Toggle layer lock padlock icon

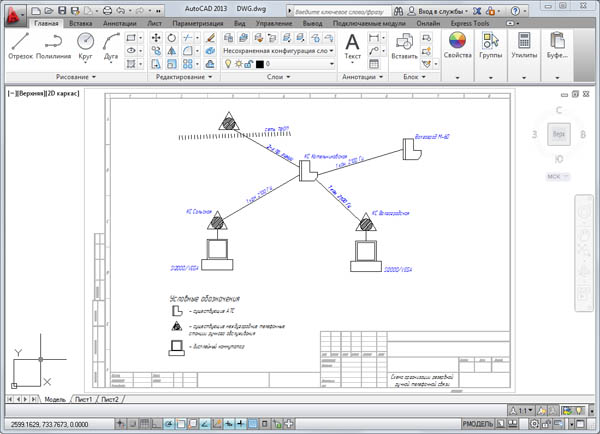(248, 64)
